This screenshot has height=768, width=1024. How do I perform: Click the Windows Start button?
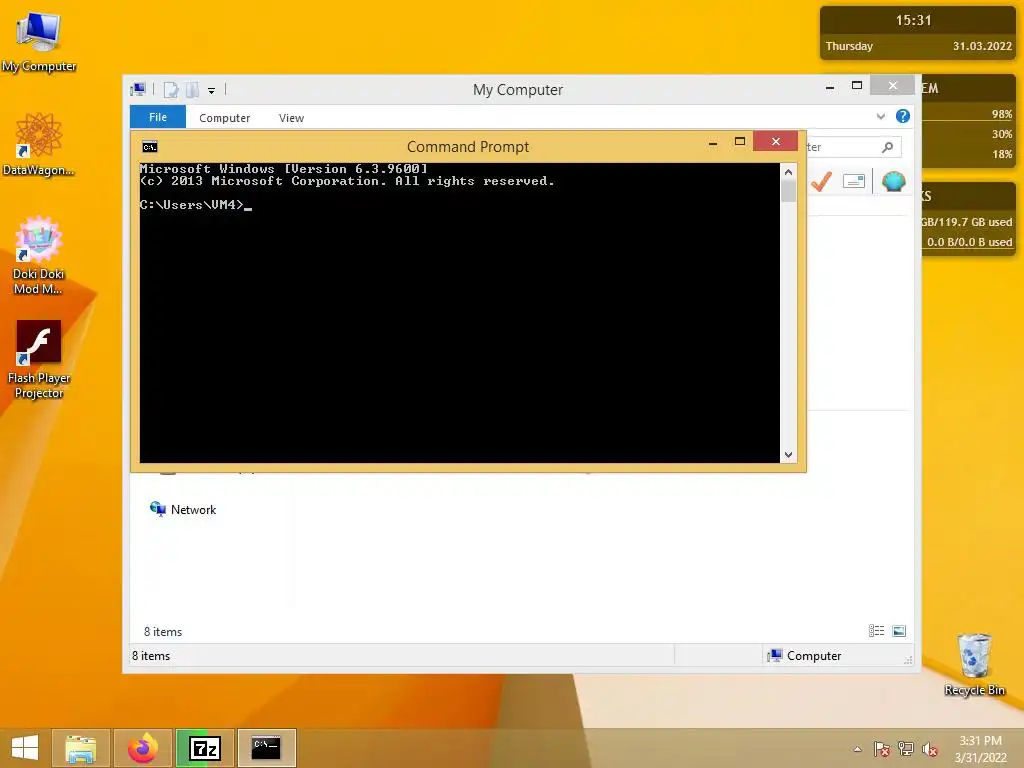click(x=25, y=748)
